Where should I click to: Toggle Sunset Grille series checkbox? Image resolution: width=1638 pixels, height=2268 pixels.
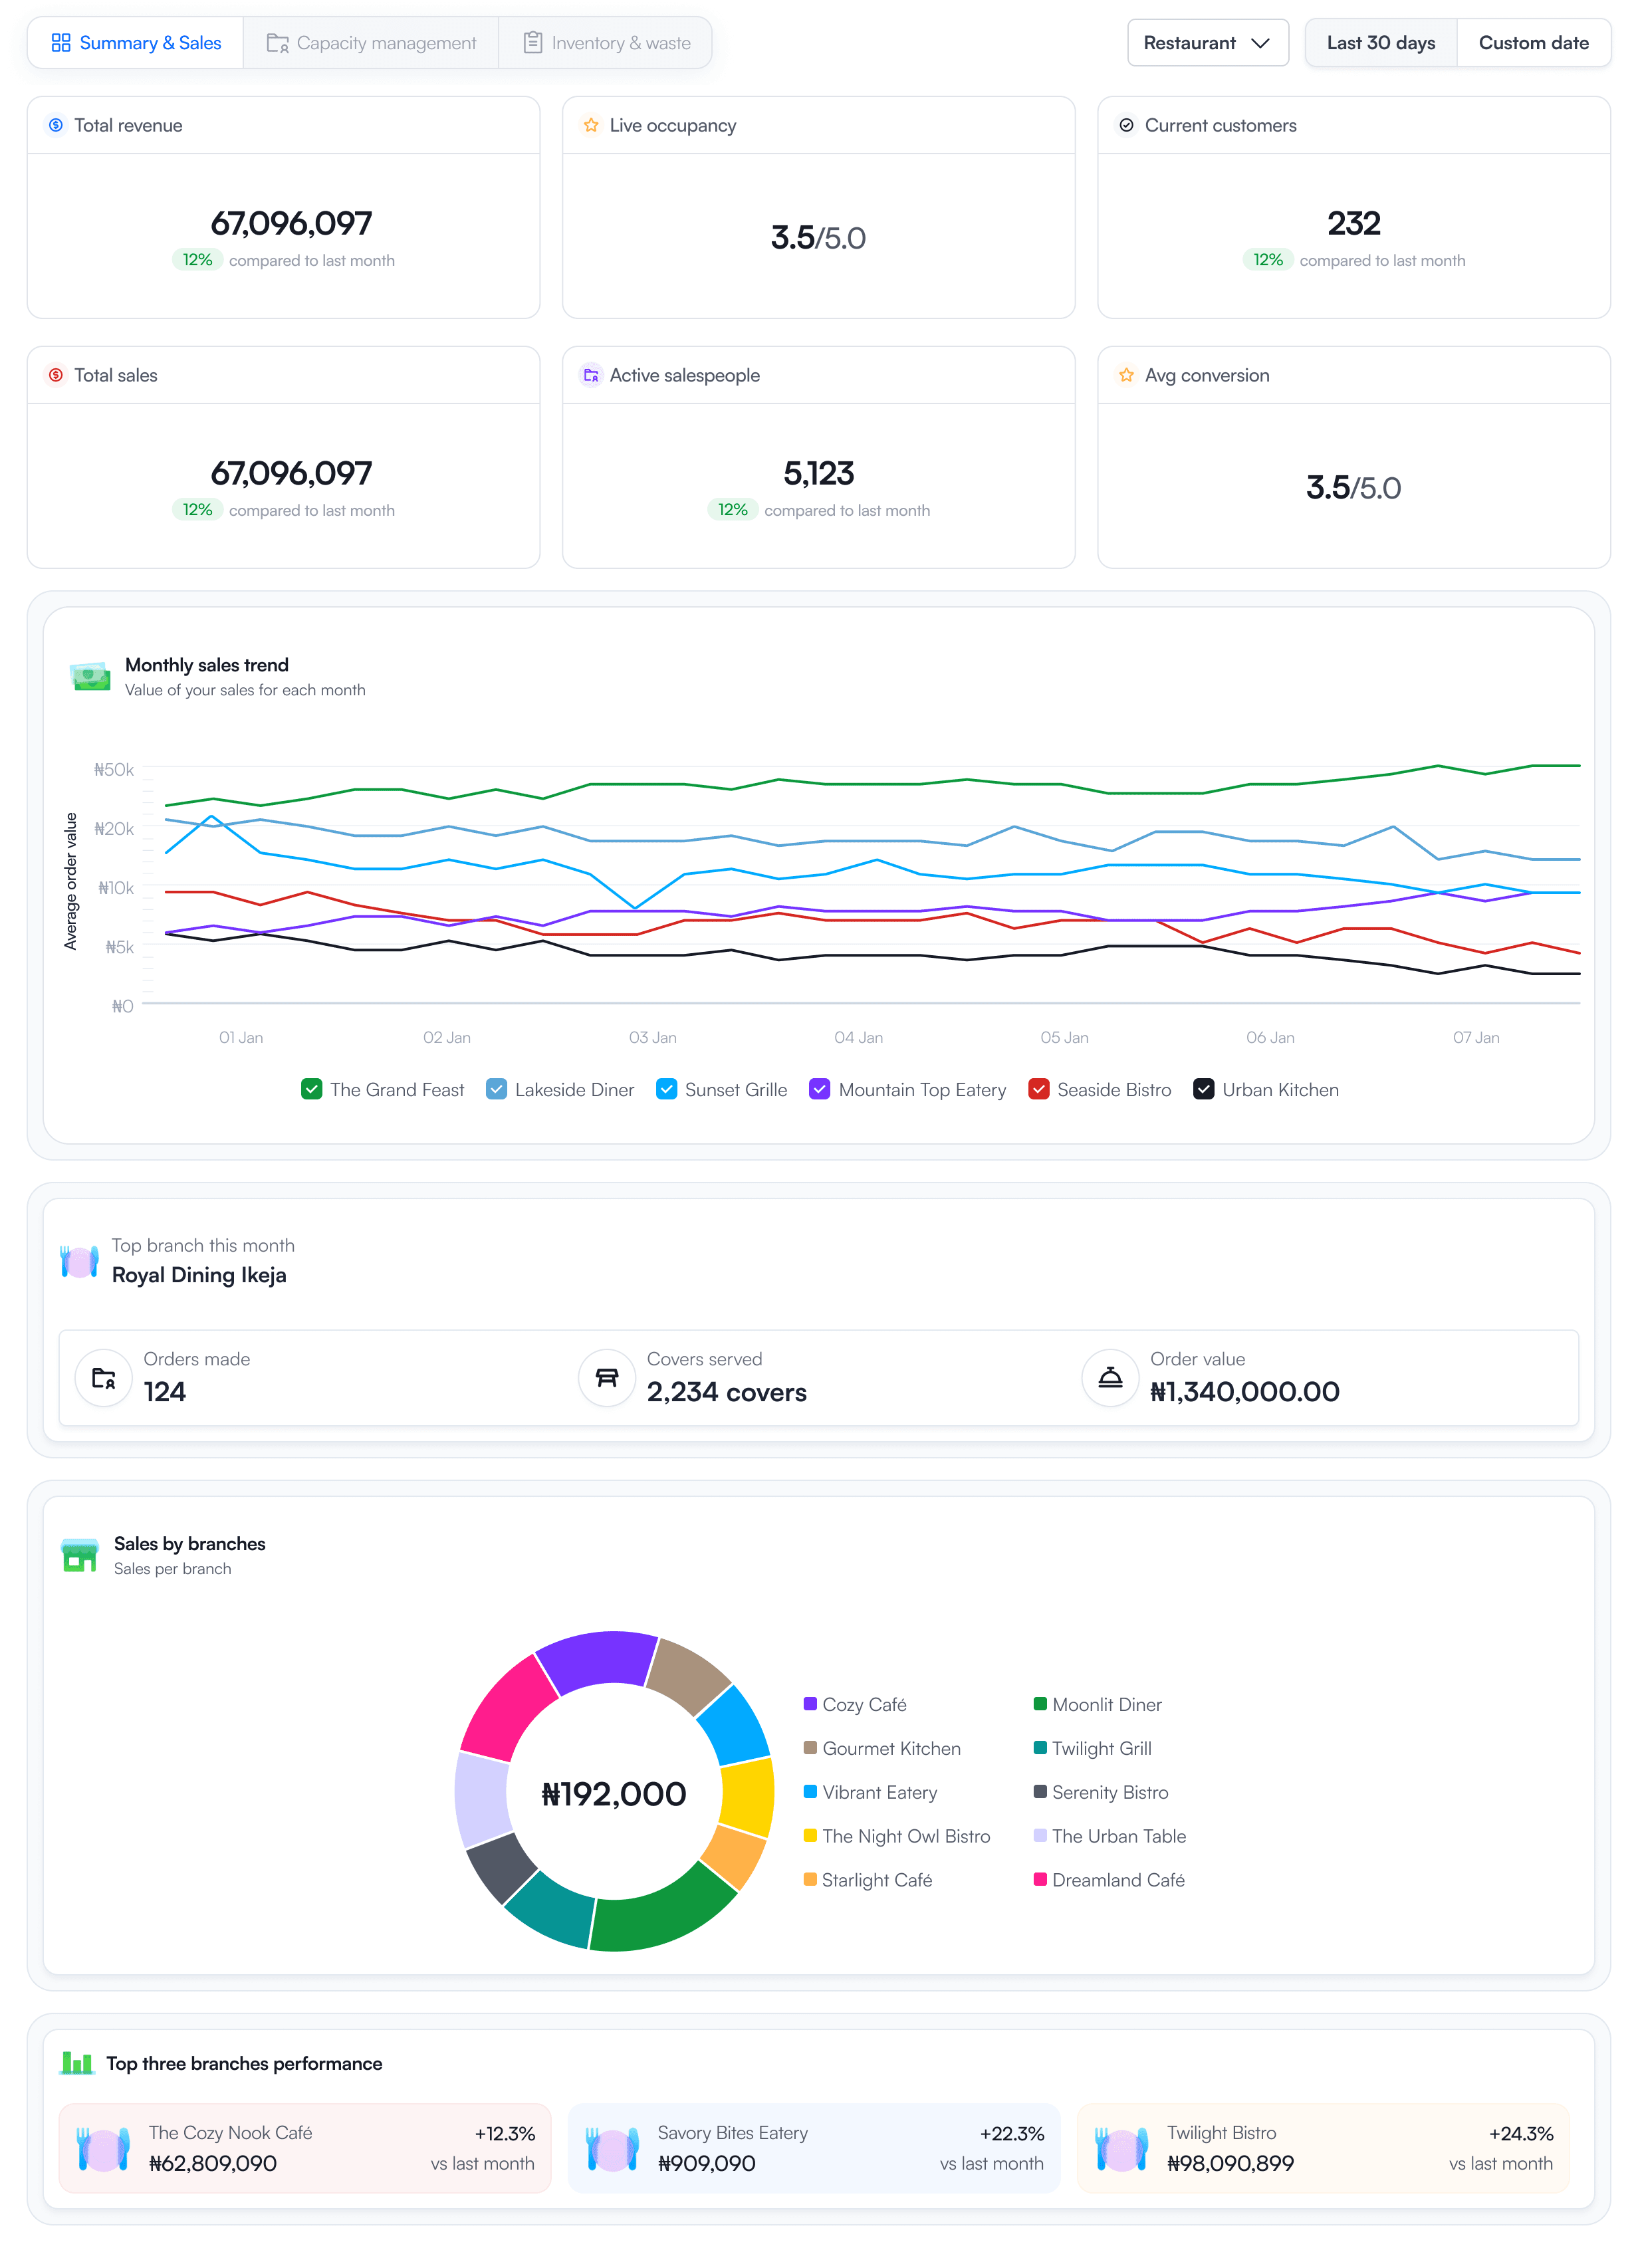[666, 1089]
